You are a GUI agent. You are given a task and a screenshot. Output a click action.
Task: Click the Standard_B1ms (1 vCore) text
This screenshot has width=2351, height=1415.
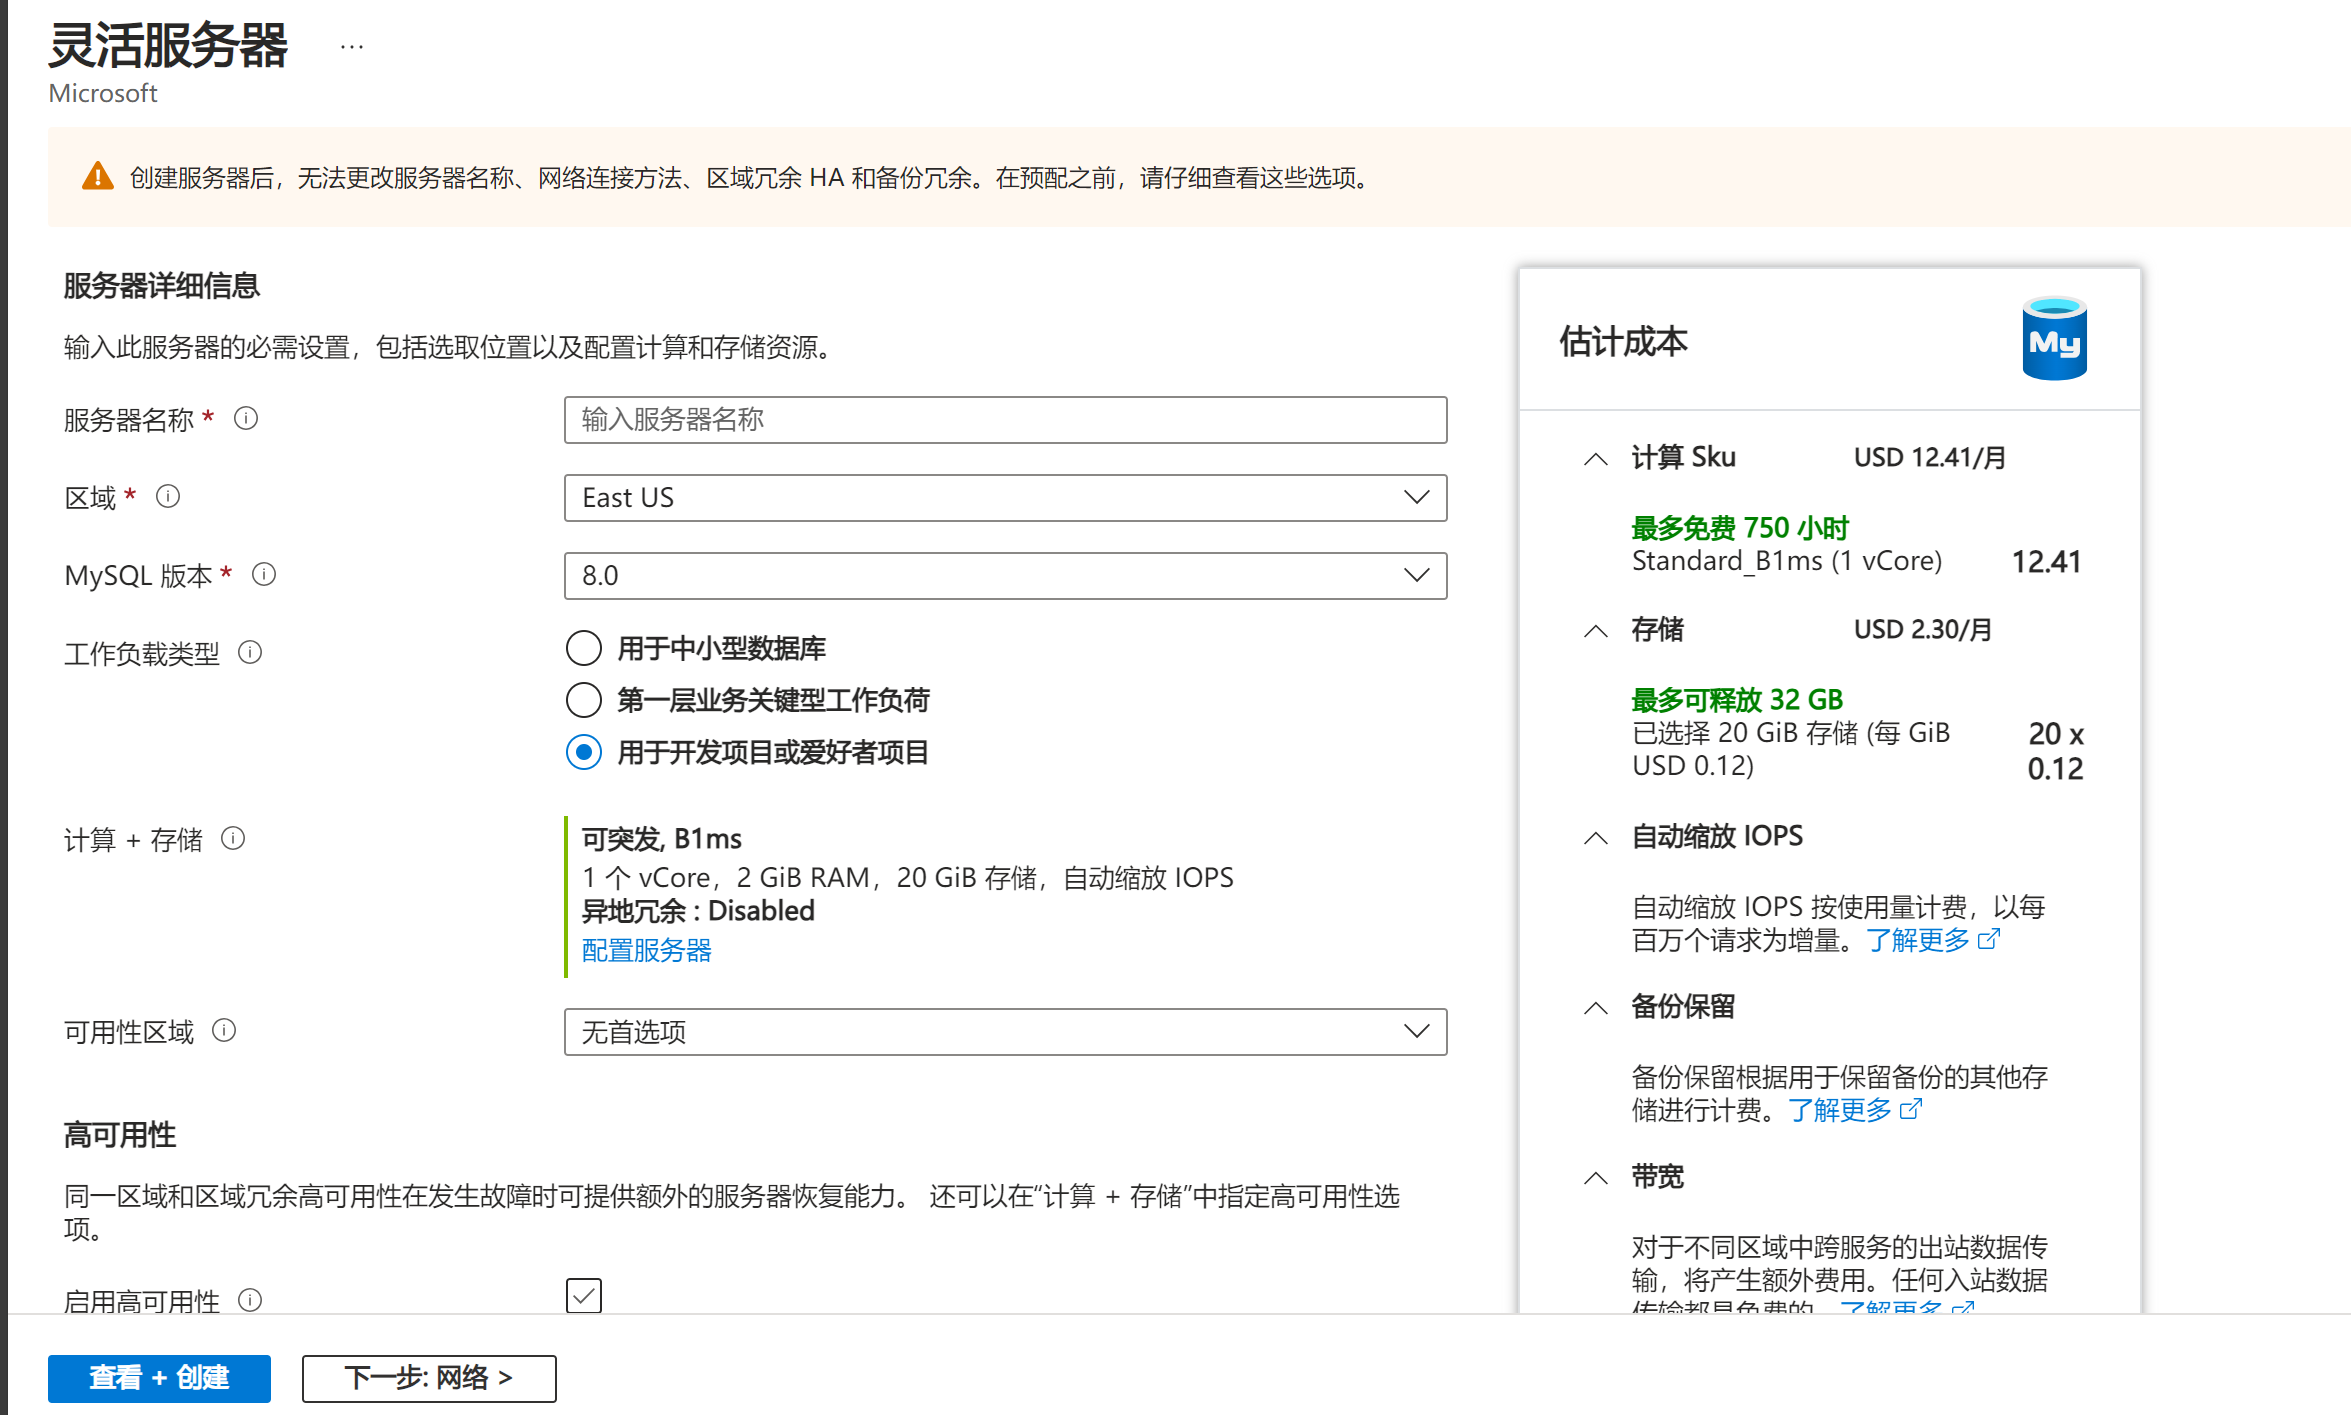(1787, 561)
